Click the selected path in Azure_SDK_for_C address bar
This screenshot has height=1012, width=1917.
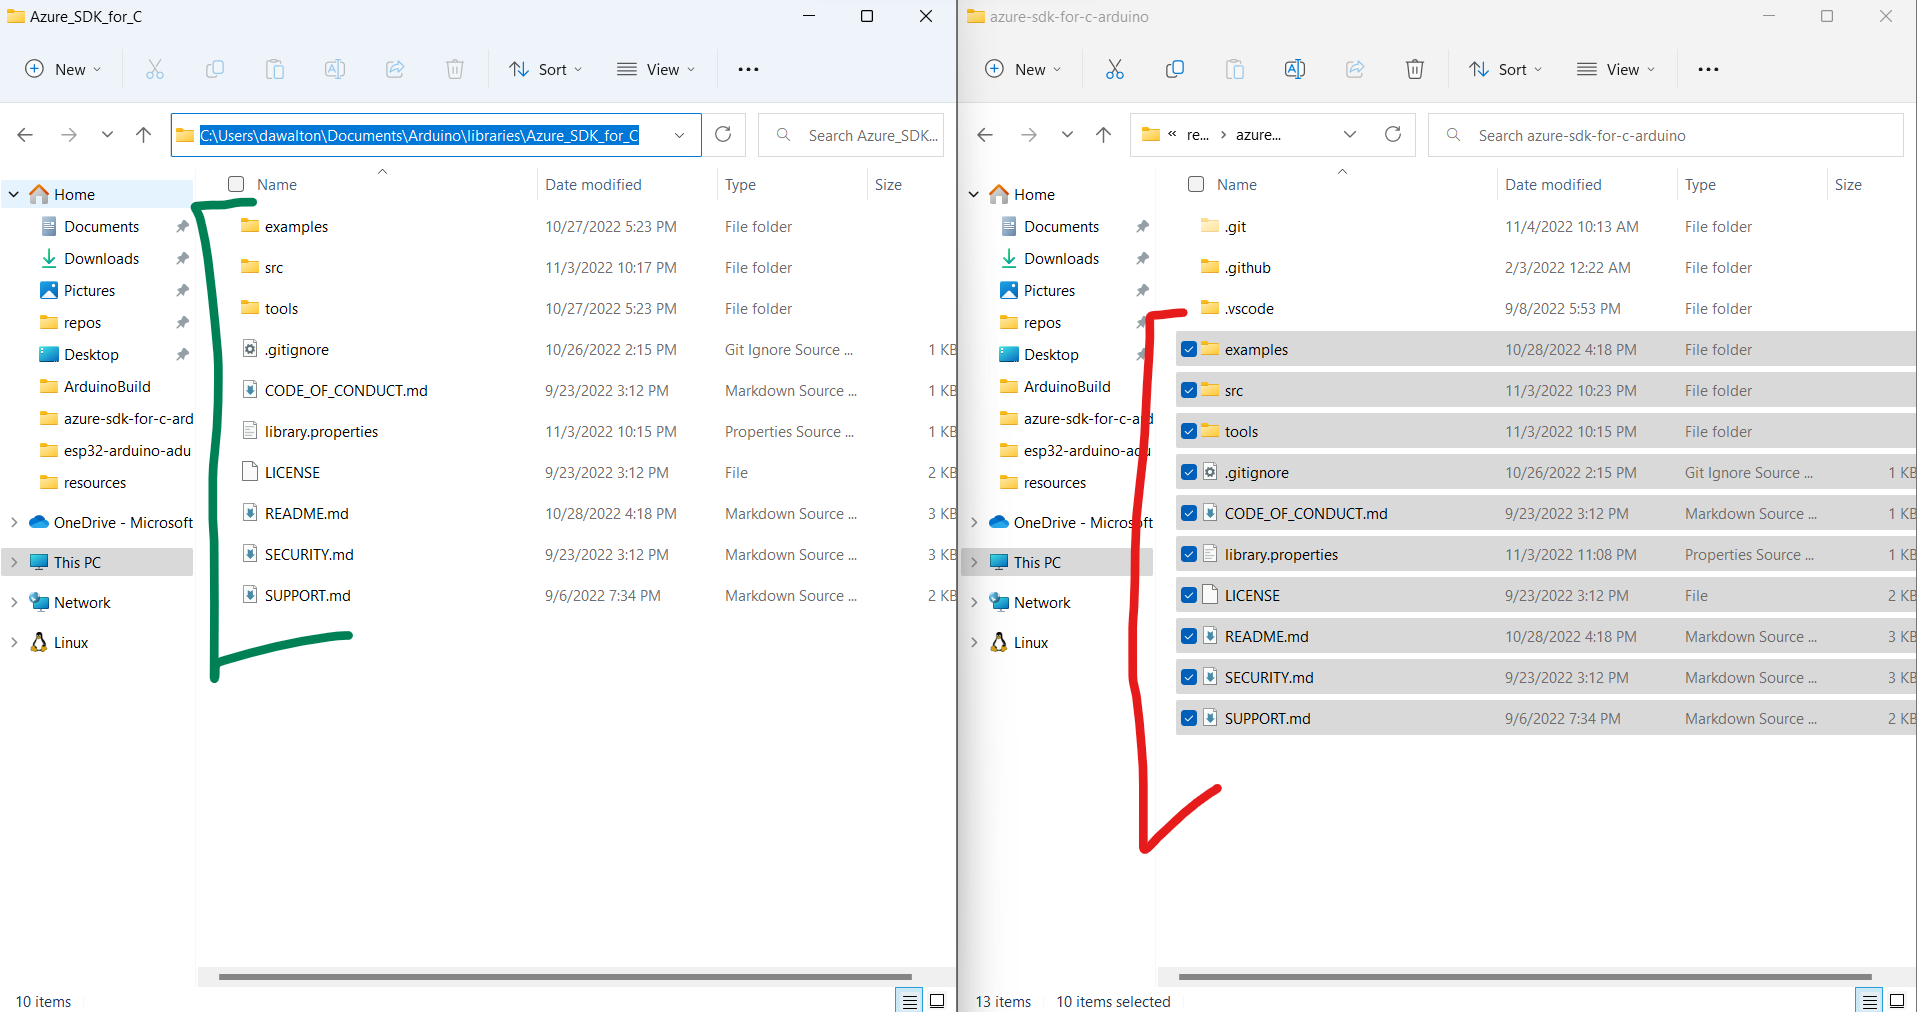(419, 135)
